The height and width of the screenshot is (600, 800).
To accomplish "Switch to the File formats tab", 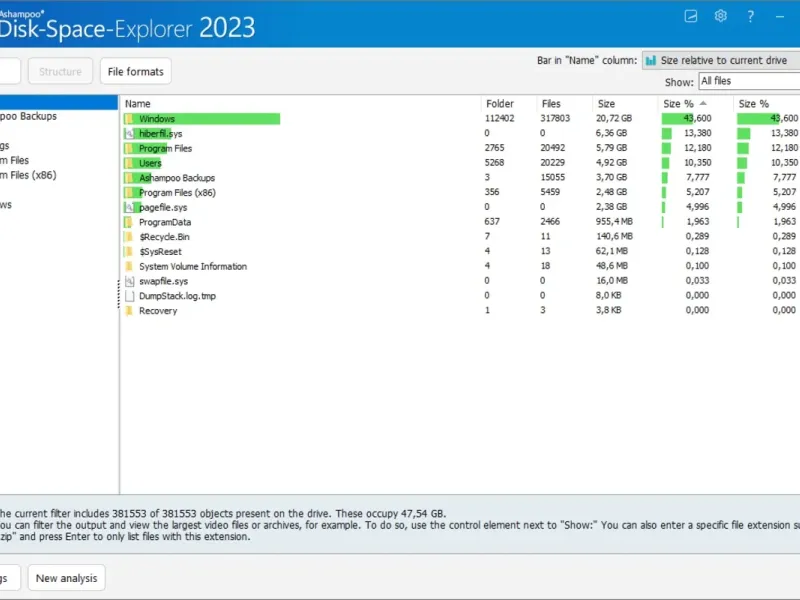I will (x=136, y=71).
